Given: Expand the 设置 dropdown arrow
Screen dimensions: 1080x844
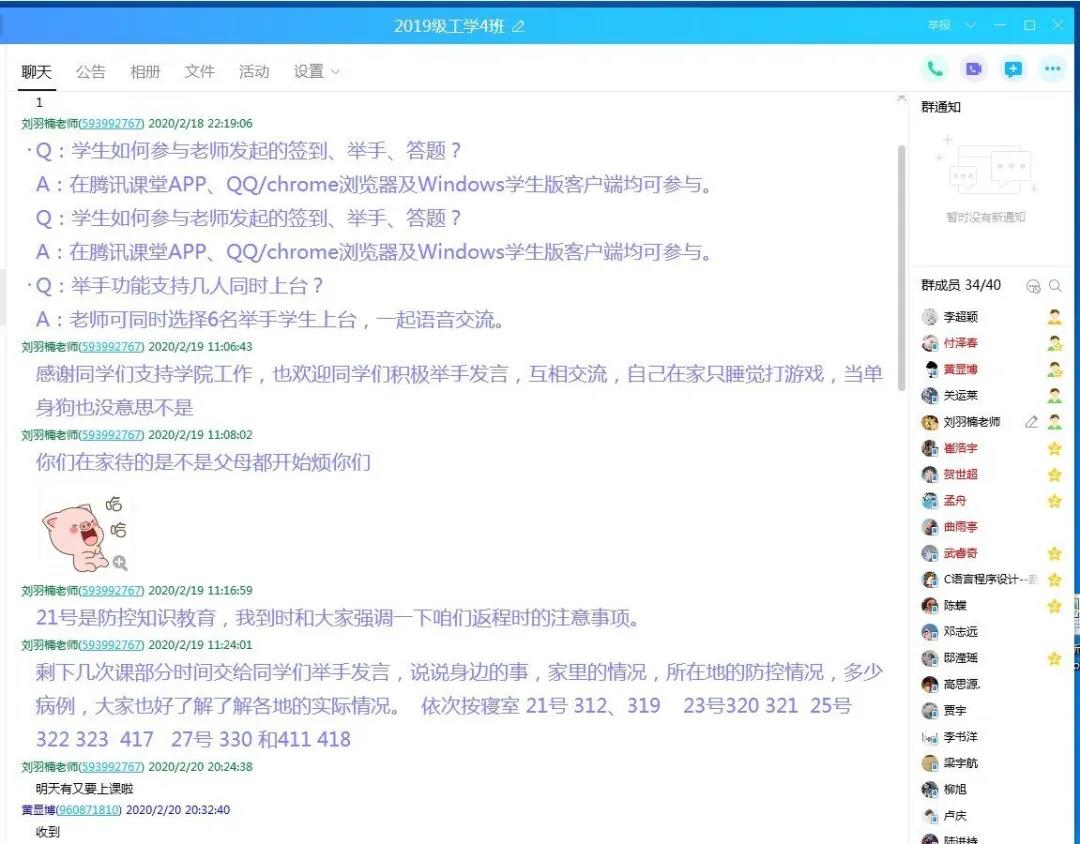Looking at the screenshot, I should click(335, 72).
